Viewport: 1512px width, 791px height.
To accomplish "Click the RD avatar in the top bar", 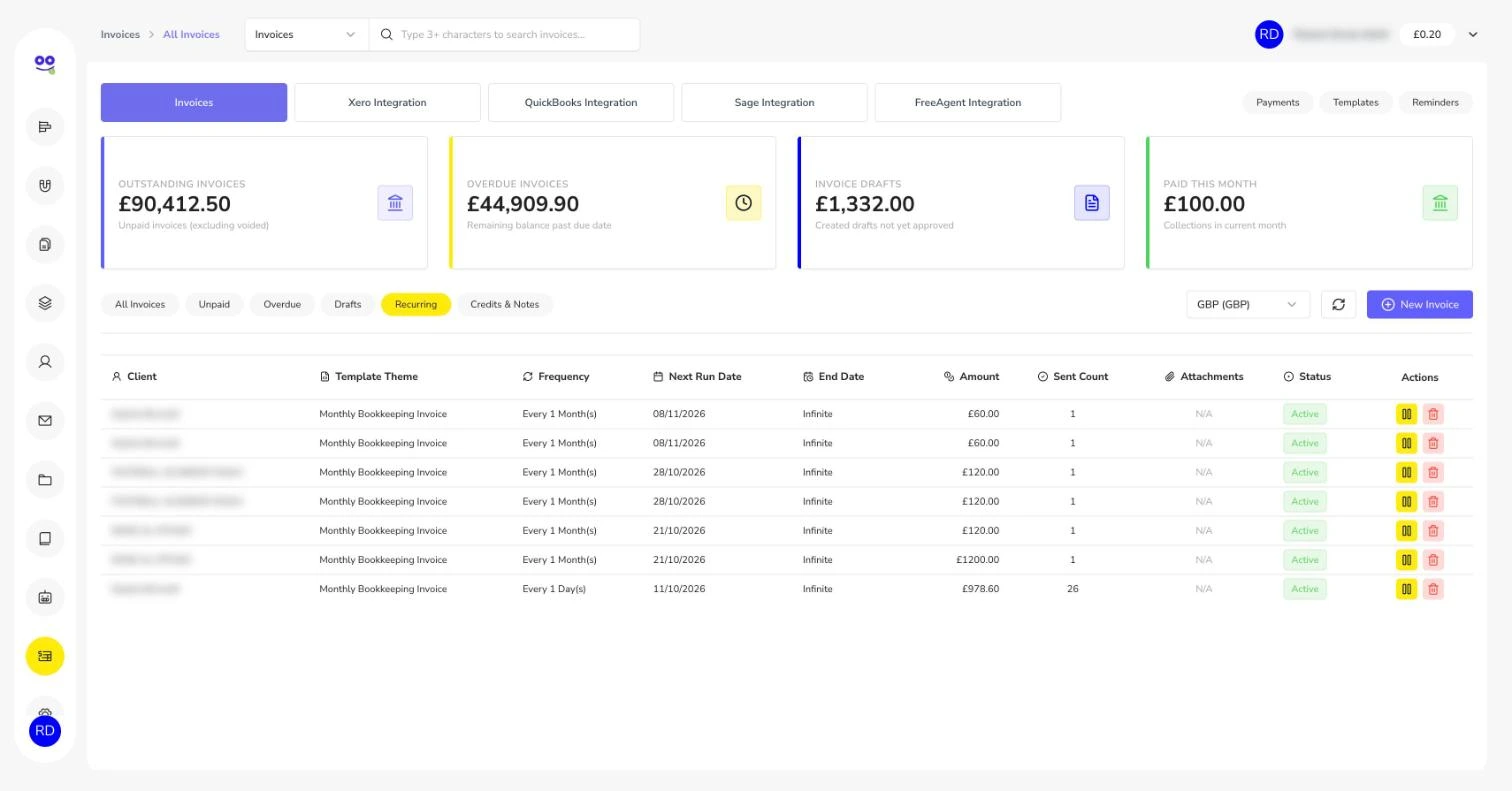I will coord(1269,35).
